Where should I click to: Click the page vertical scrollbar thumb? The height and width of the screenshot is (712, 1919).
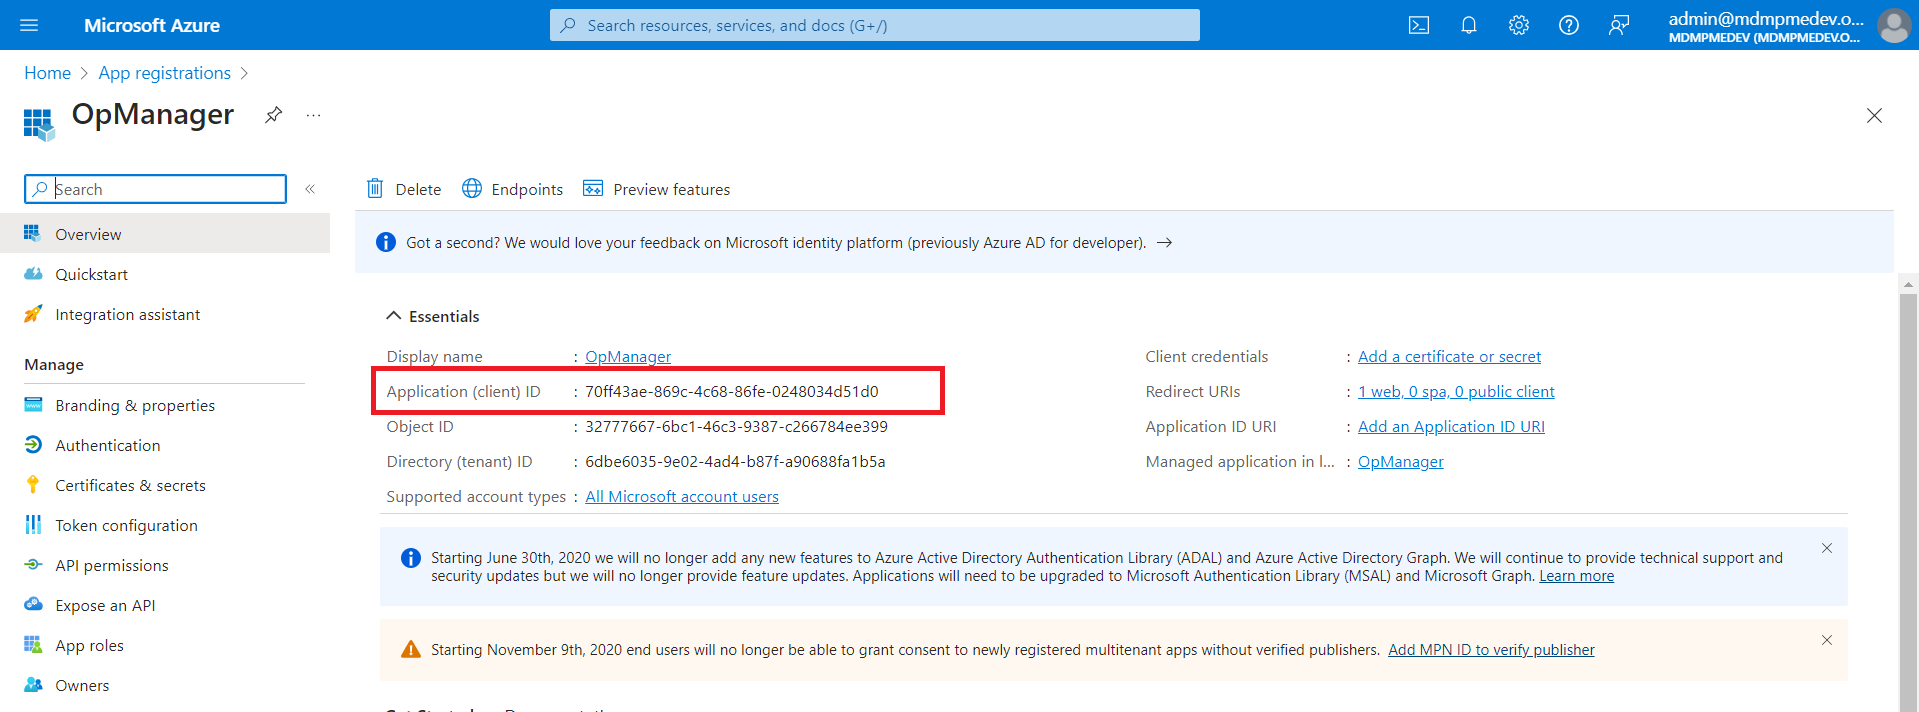[x=1908, y=503]
